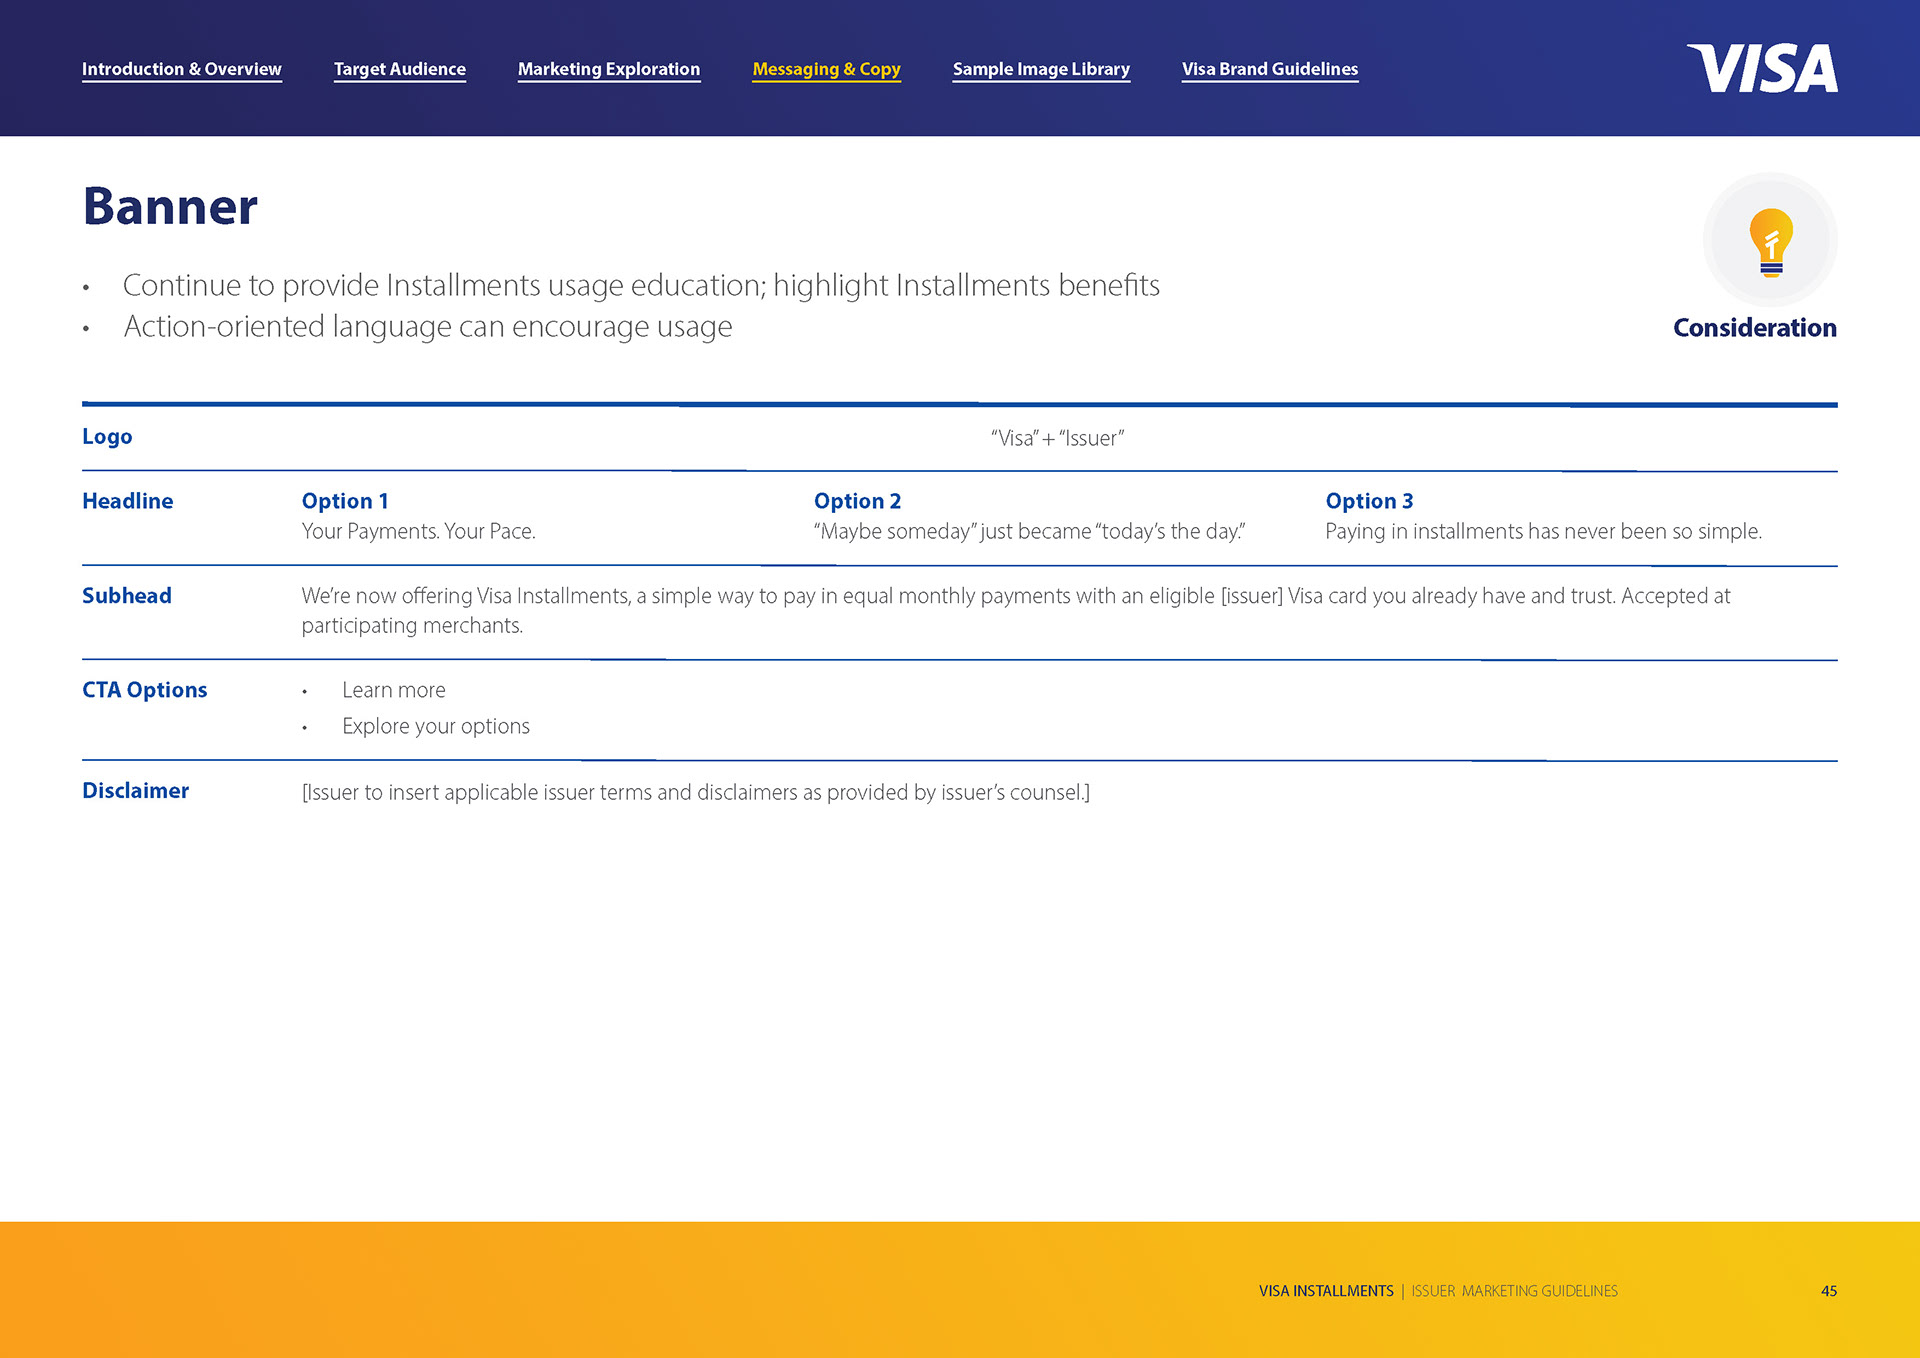Click the Logo row label
This screenshot has height=1358, width=1920.
[x=107, y=437]
